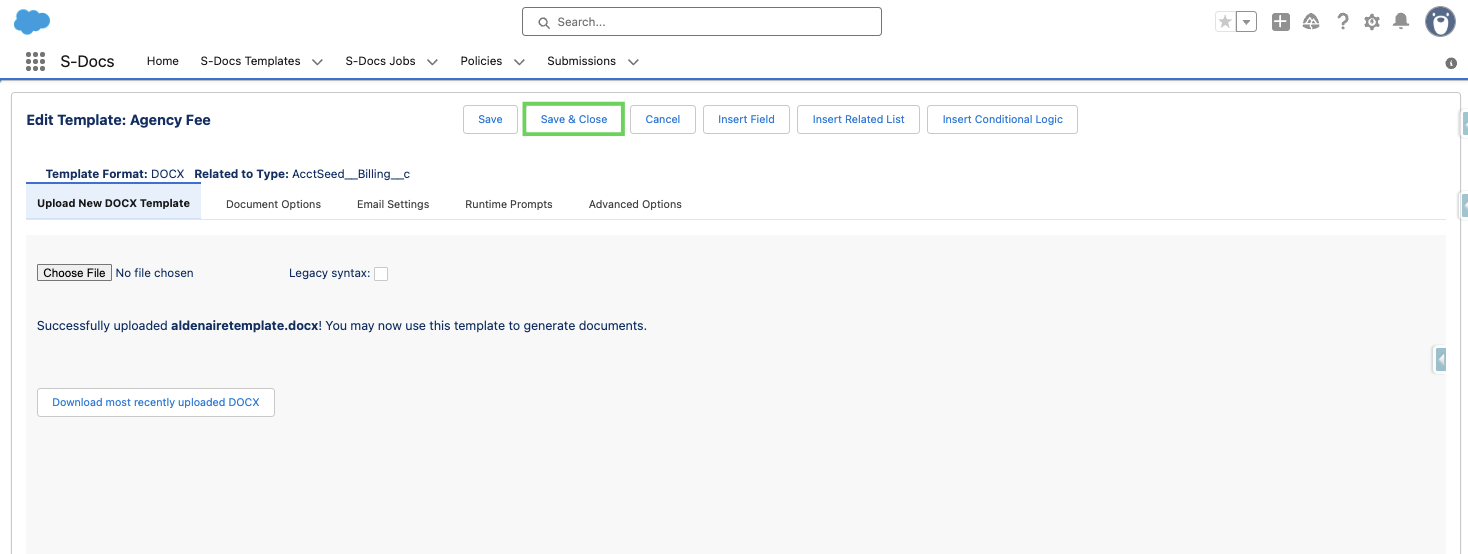Click Insert Related List
The image size is (1468, 554).
tap(858, 119)
